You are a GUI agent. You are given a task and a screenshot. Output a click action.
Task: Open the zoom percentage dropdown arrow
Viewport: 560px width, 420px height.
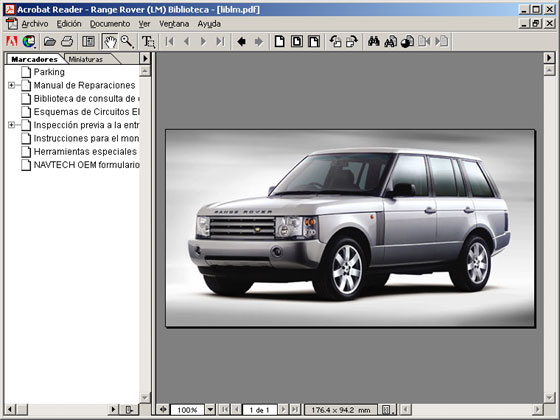coord(210,409)
